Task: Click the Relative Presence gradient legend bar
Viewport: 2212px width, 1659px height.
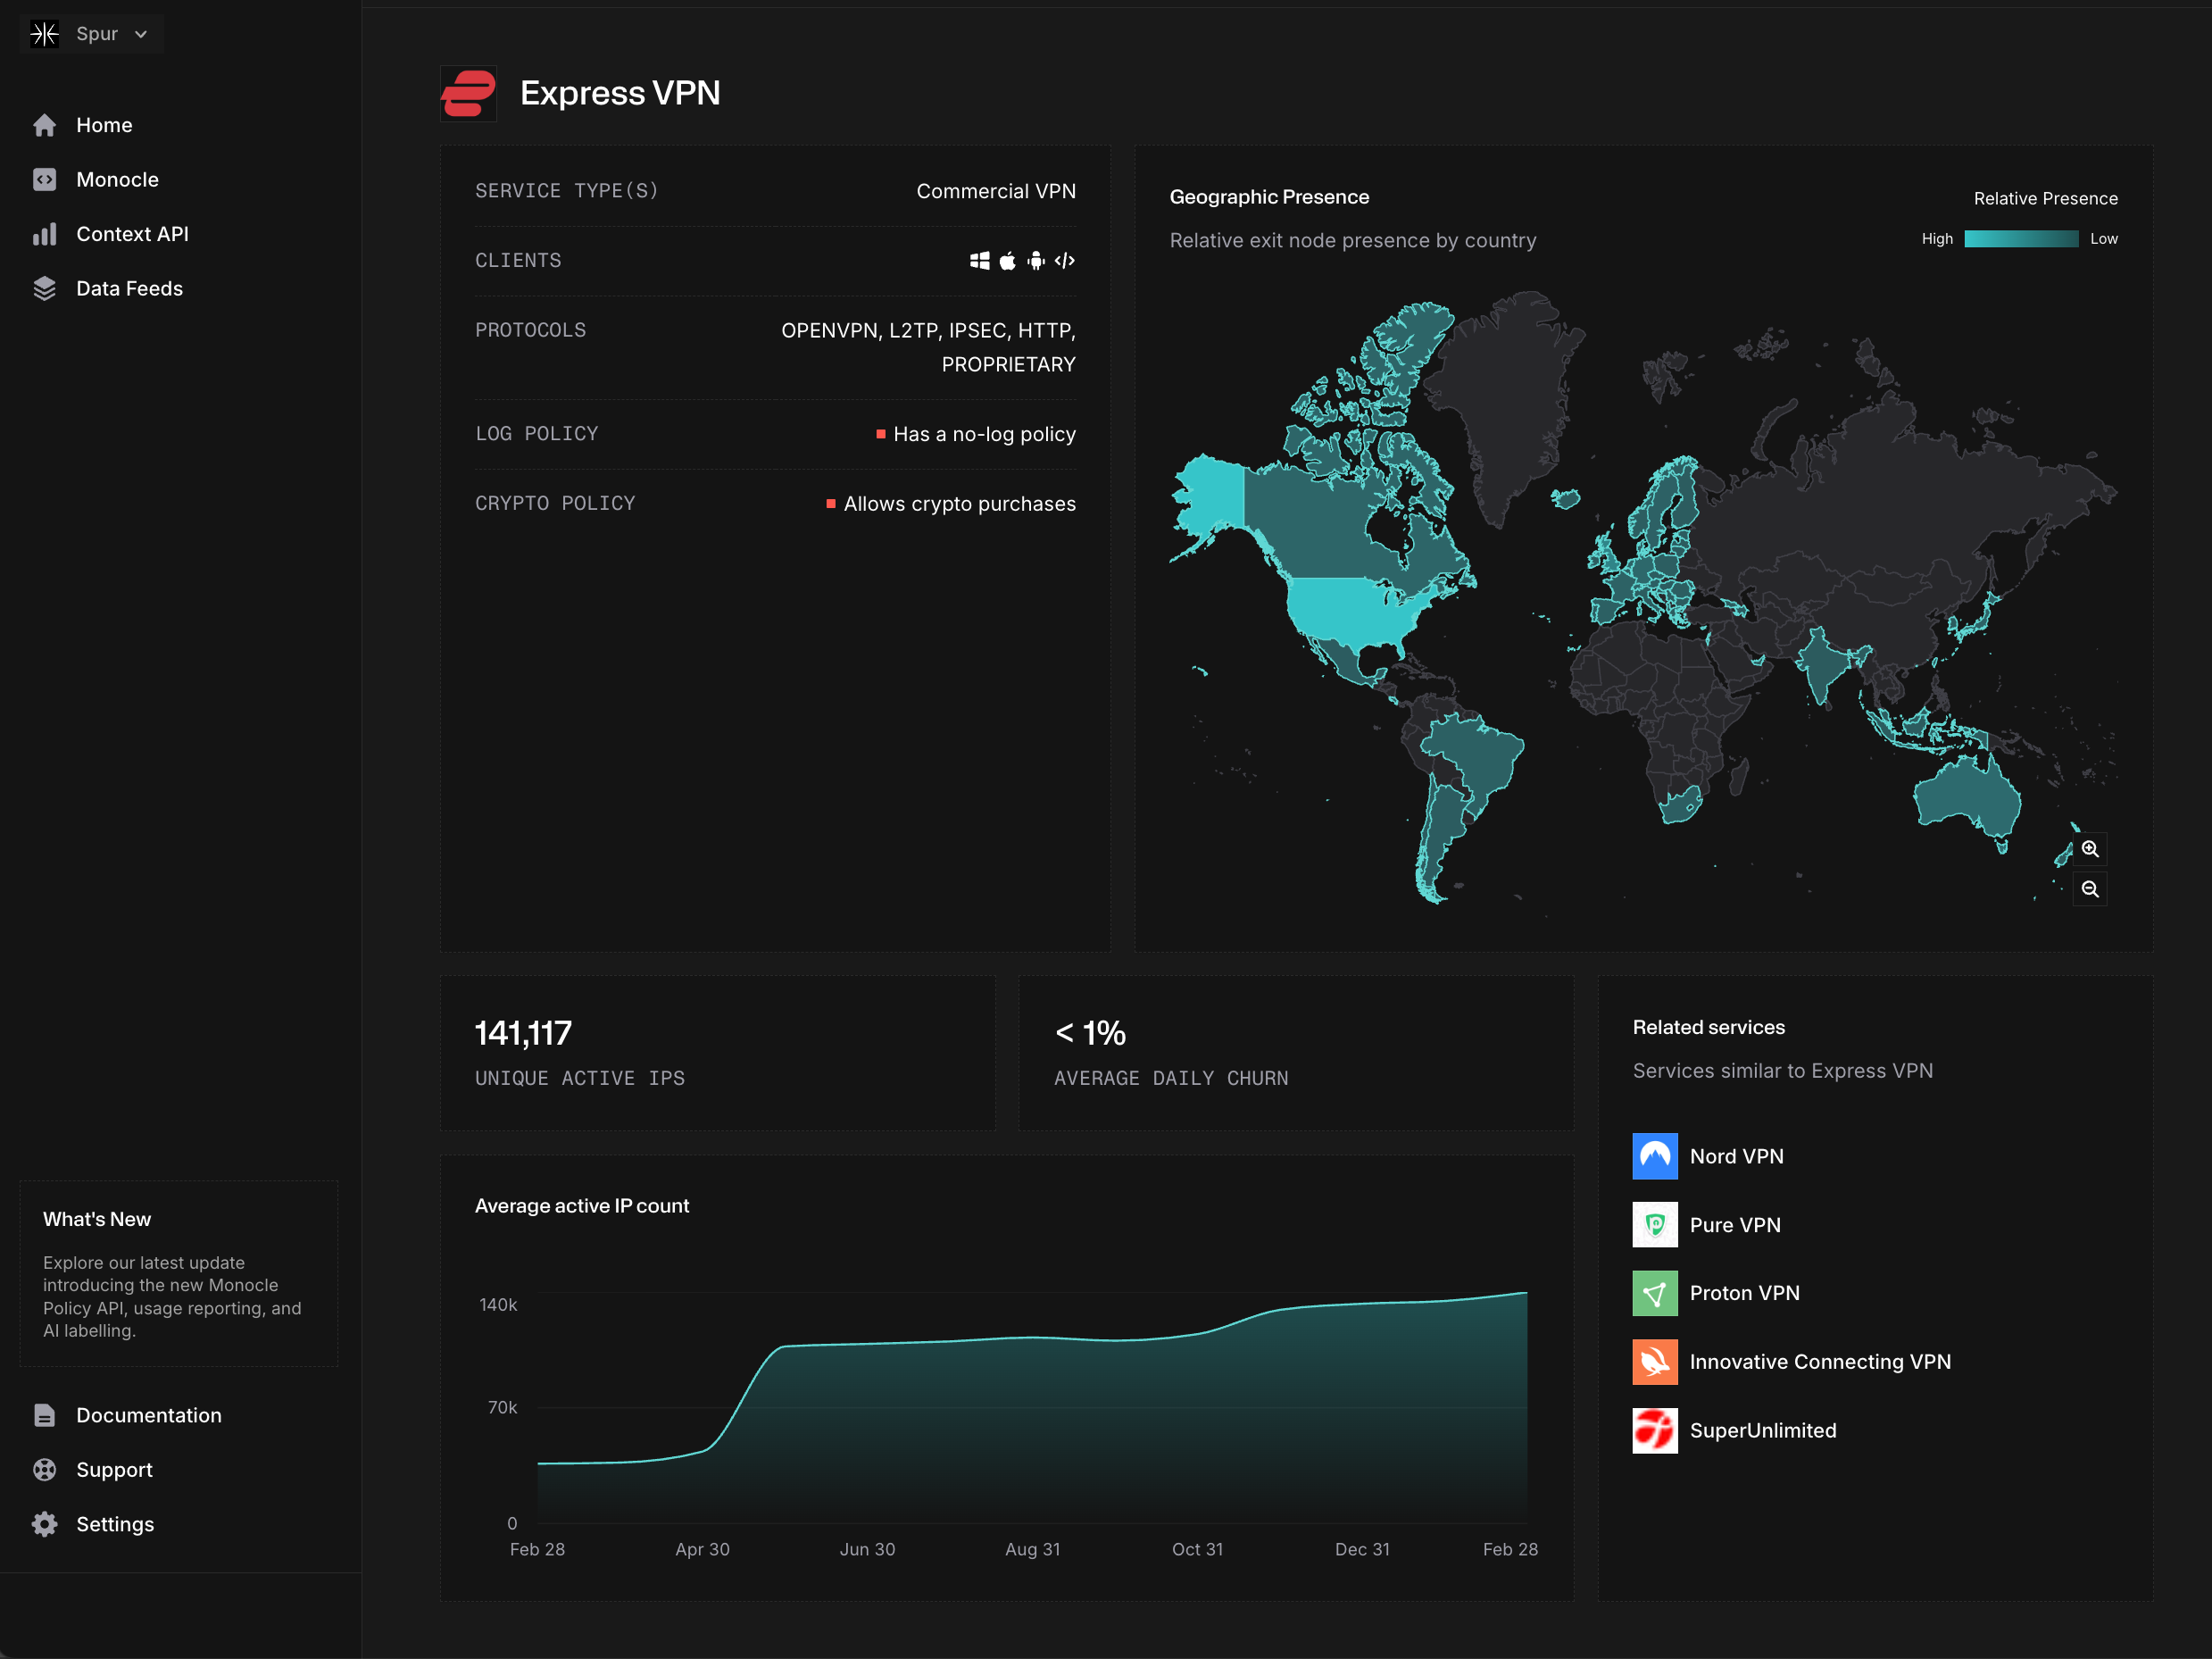Action: click(x=2020, y=239)
